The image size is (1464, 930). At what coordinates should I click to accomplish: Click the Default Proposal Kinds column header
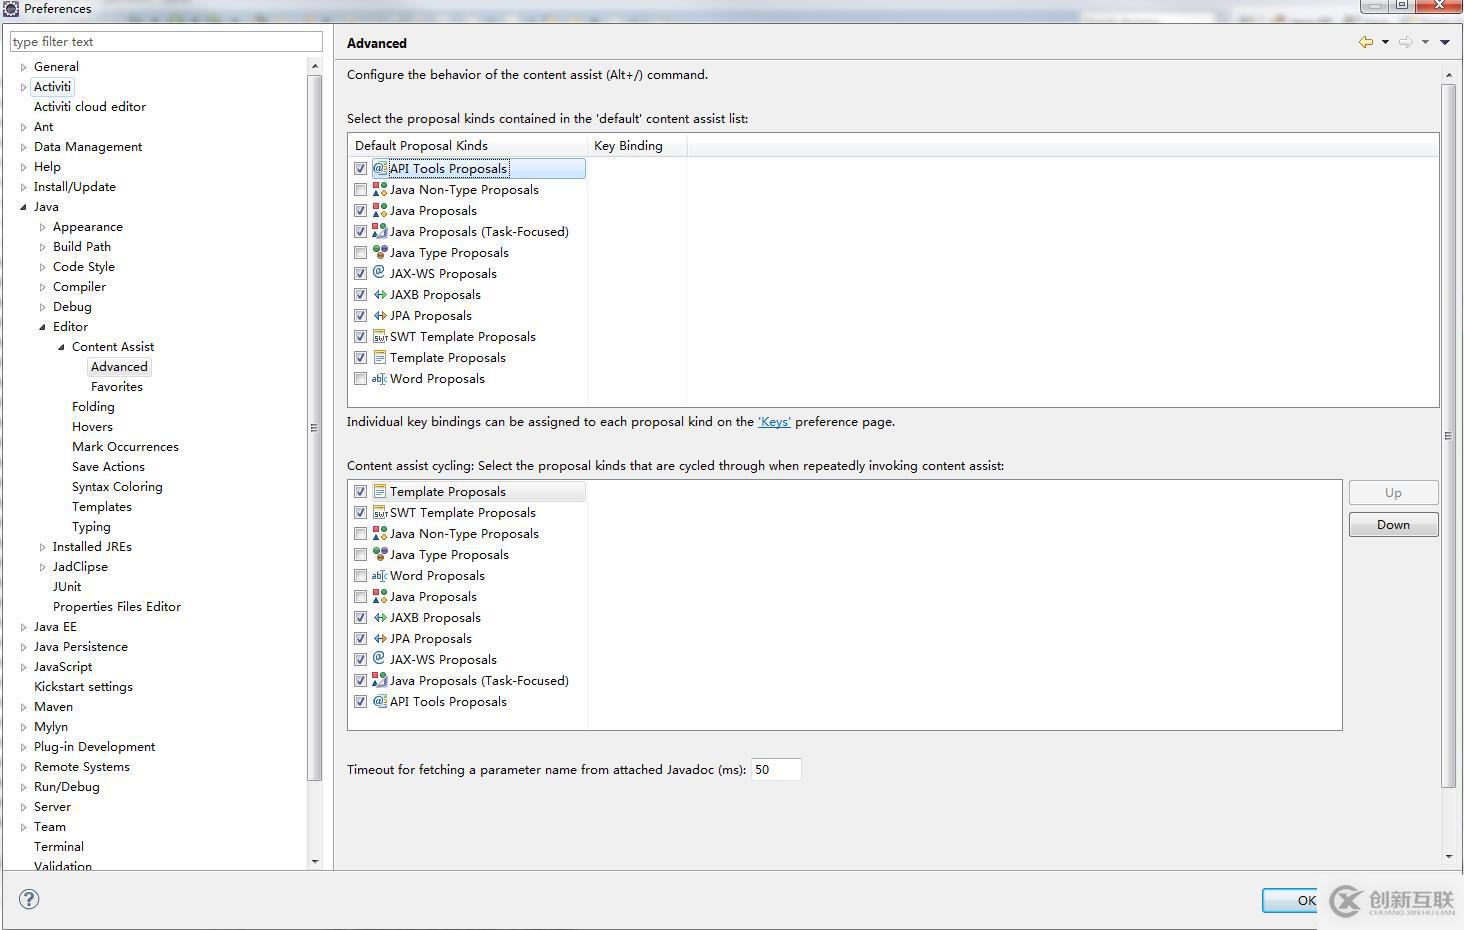tap(468, 145)
